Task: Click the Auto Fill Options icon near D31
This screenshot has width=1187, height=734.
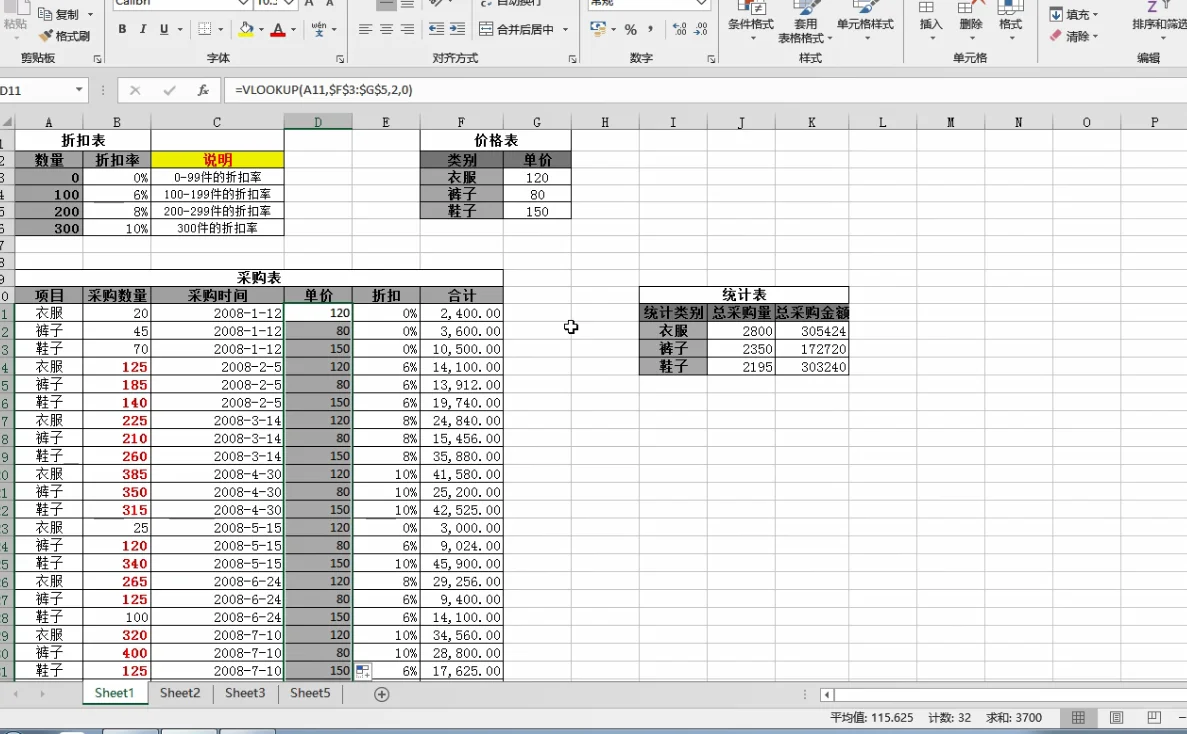Action: tap(363, 671)
